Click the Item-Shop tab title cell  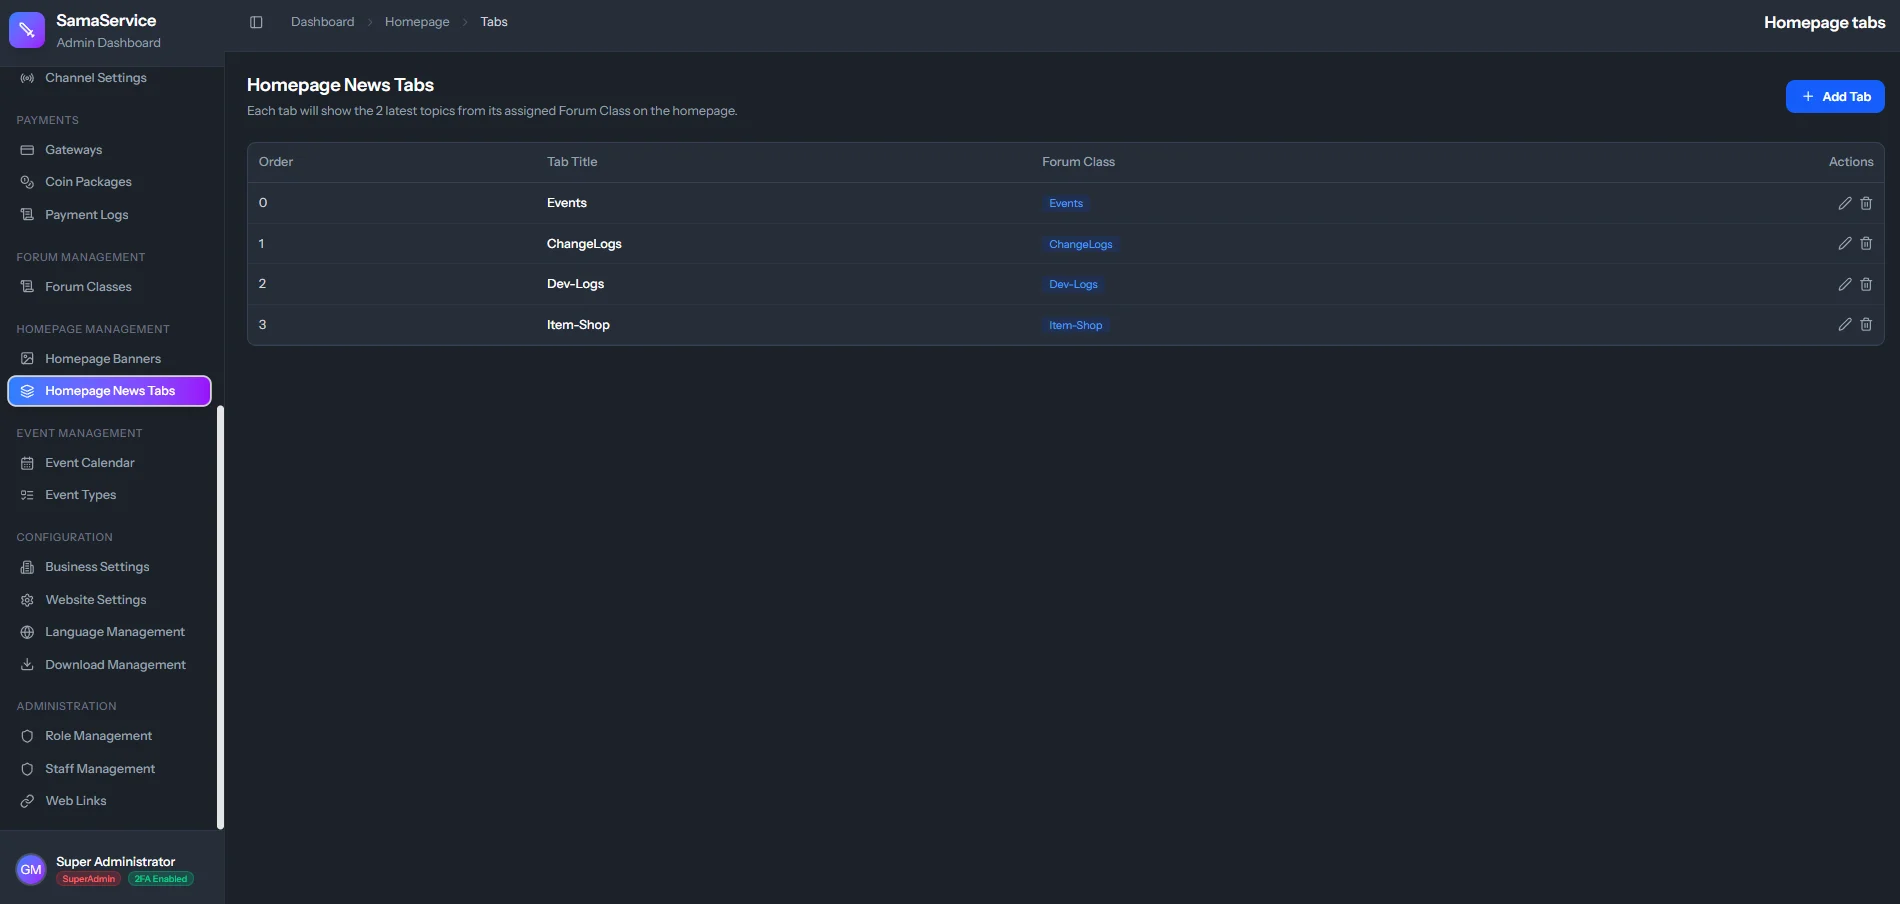point(578,325)
